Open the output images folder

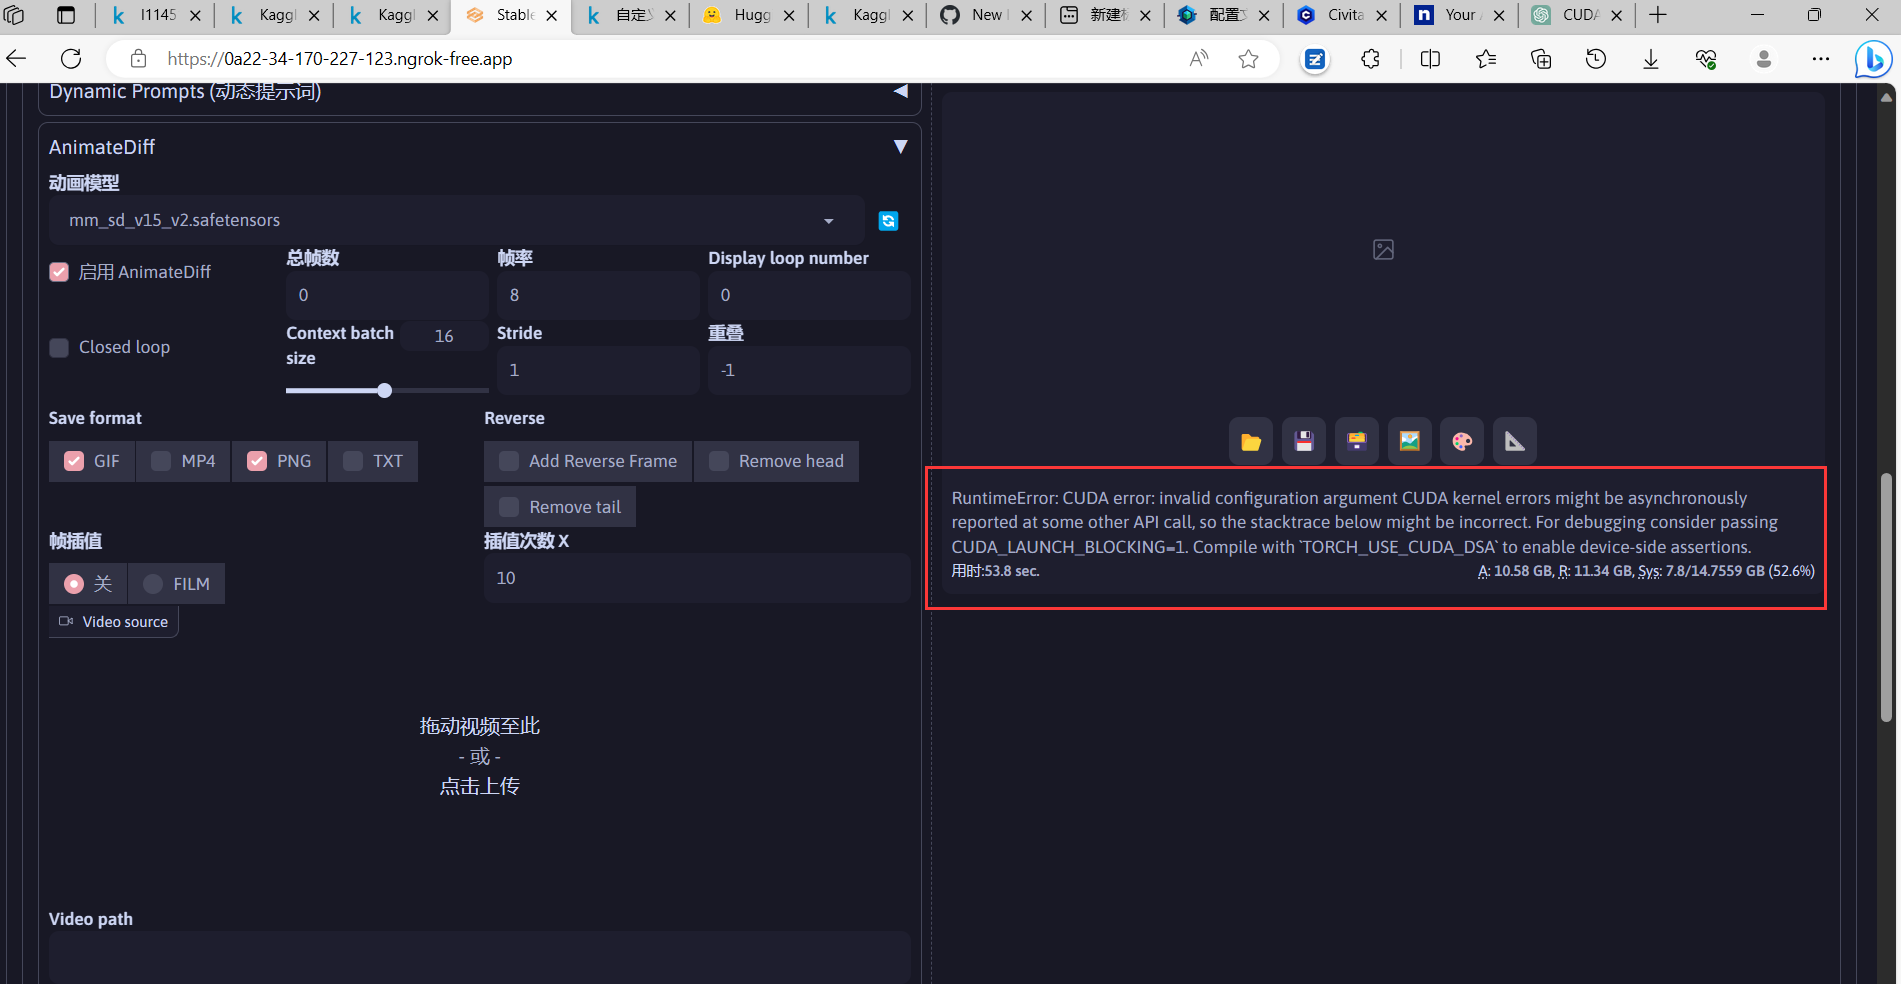(1250, 440)
